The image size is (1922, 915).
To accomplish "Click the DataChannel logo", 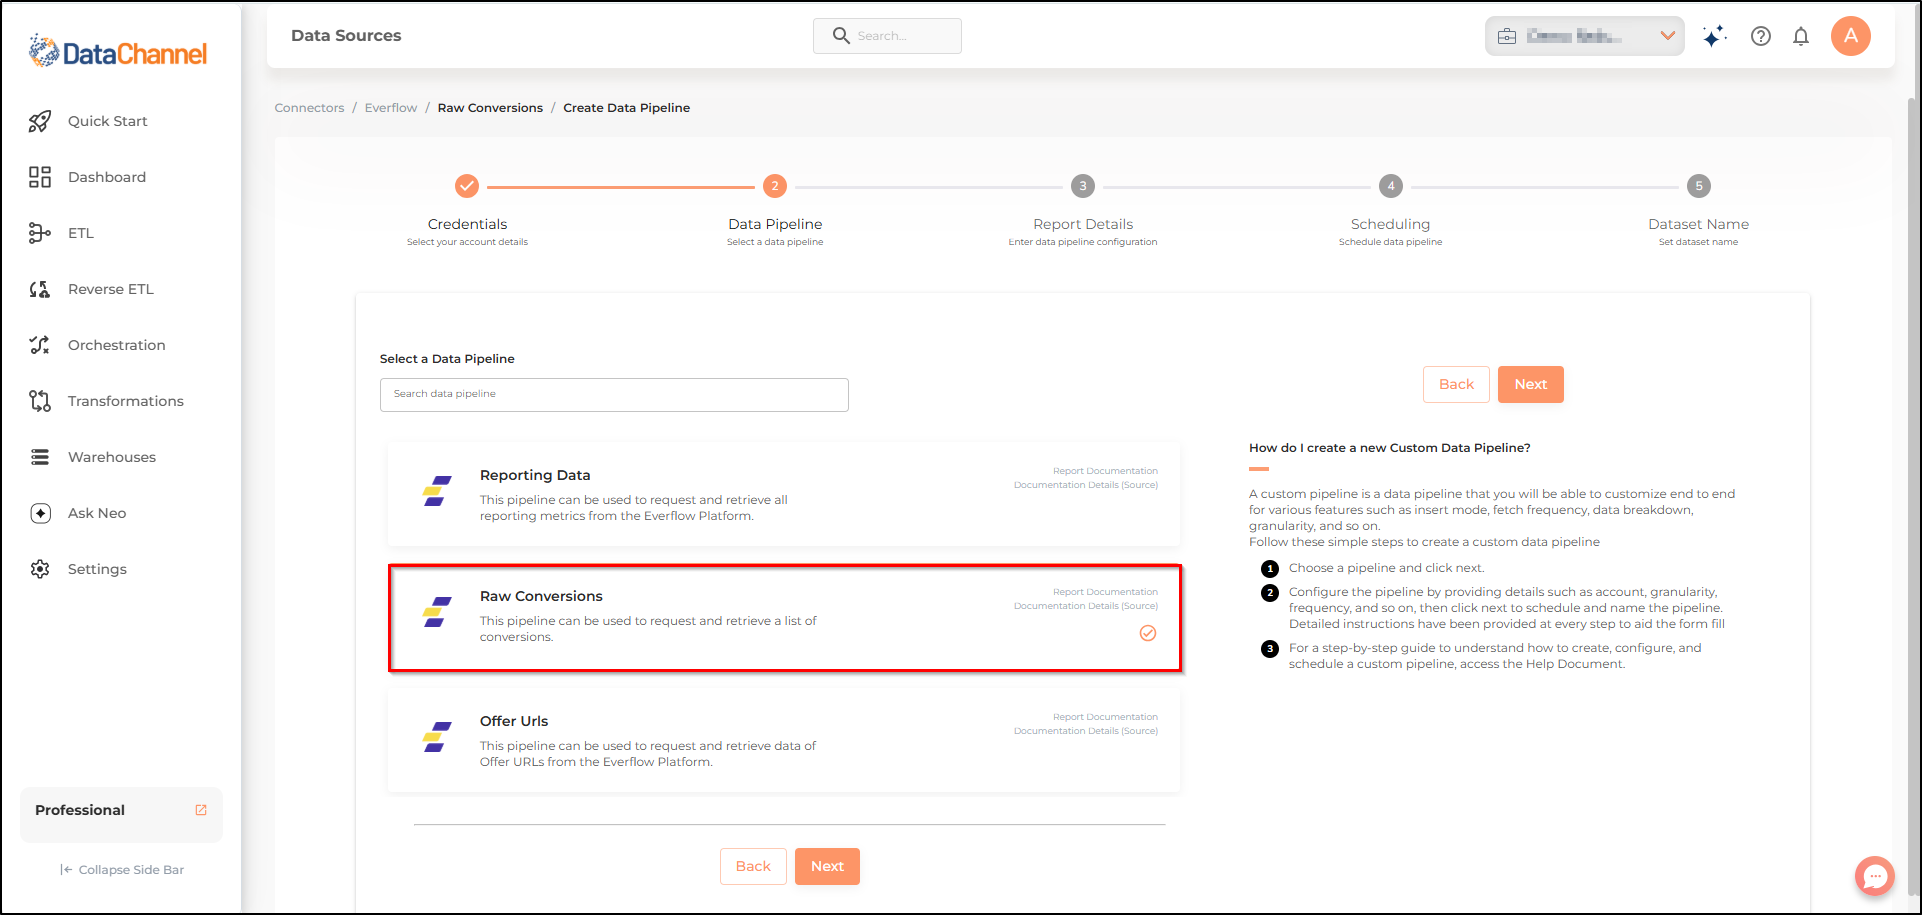I will pyautogui.click(x=118, y=52).
